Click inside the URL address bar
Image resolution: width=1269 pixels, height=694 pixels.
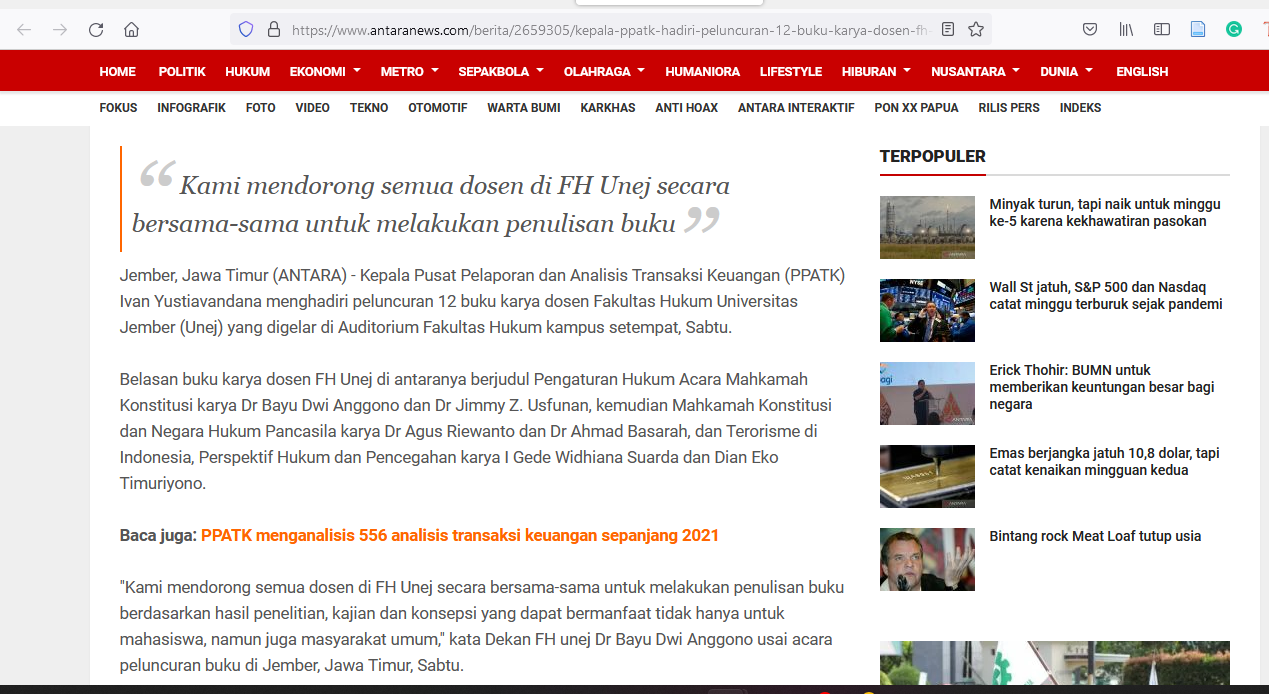point(600,29)
